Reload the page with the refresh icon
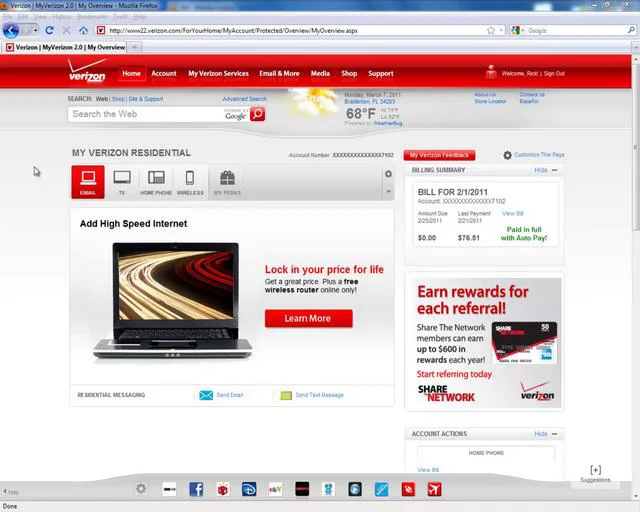This screenshot has width=640, height=512. point(49,30)
